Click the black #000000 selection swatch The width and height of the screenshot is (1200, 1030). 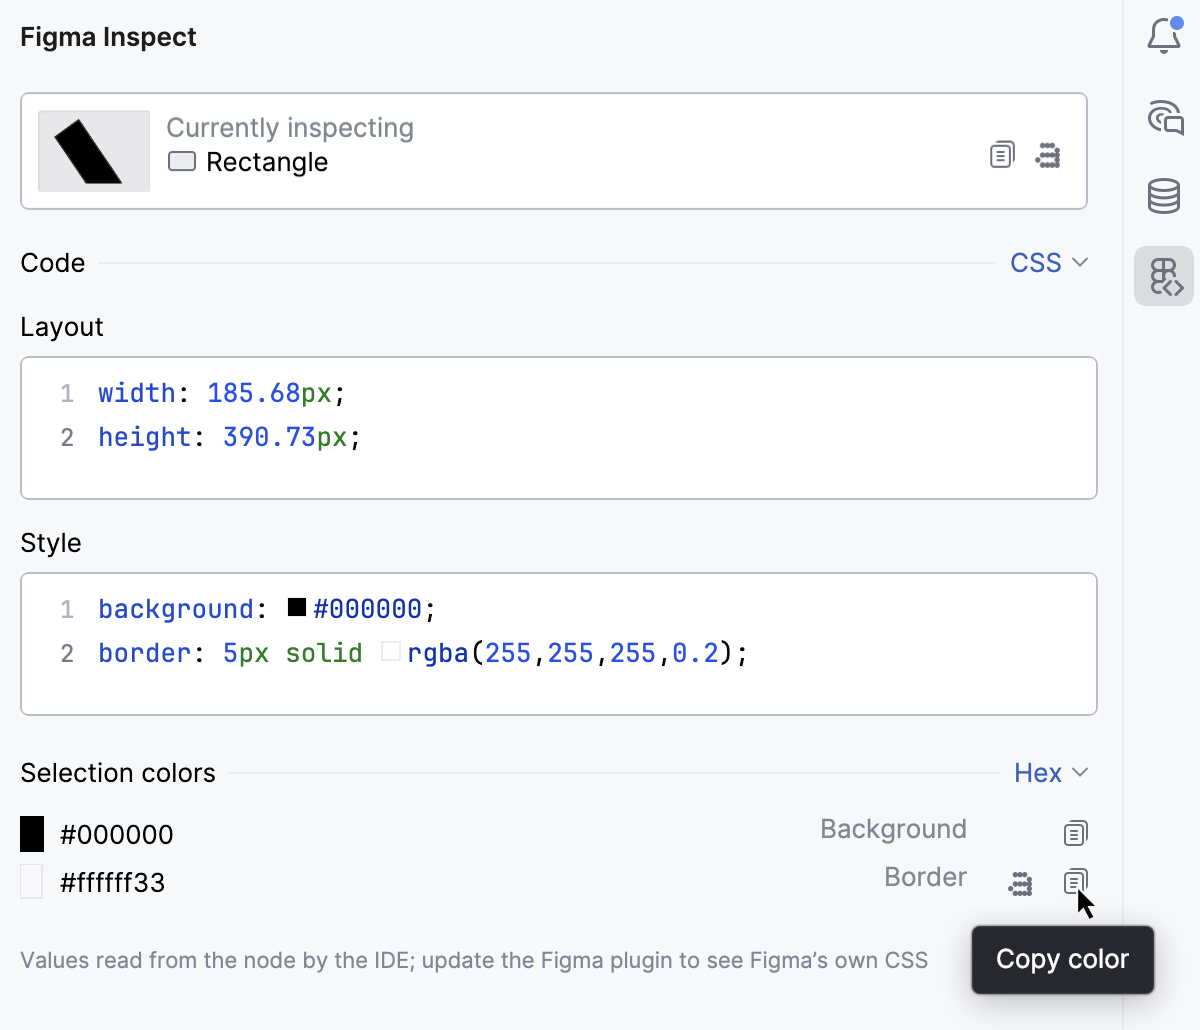pyautogui.click(x=32, y=834)
